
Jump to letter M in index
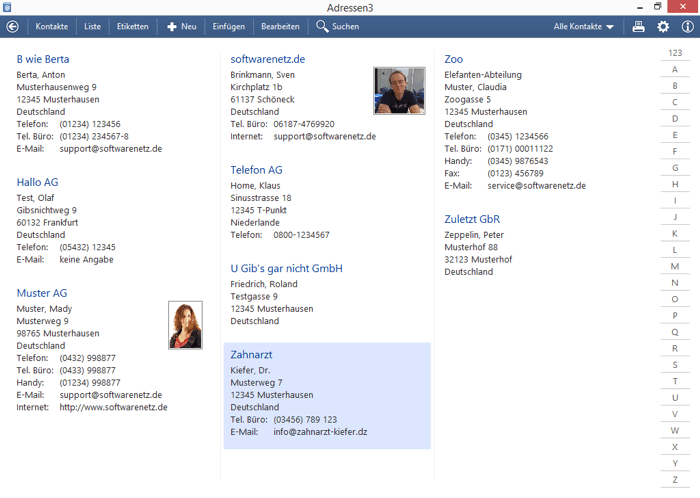tap(675, 267)
